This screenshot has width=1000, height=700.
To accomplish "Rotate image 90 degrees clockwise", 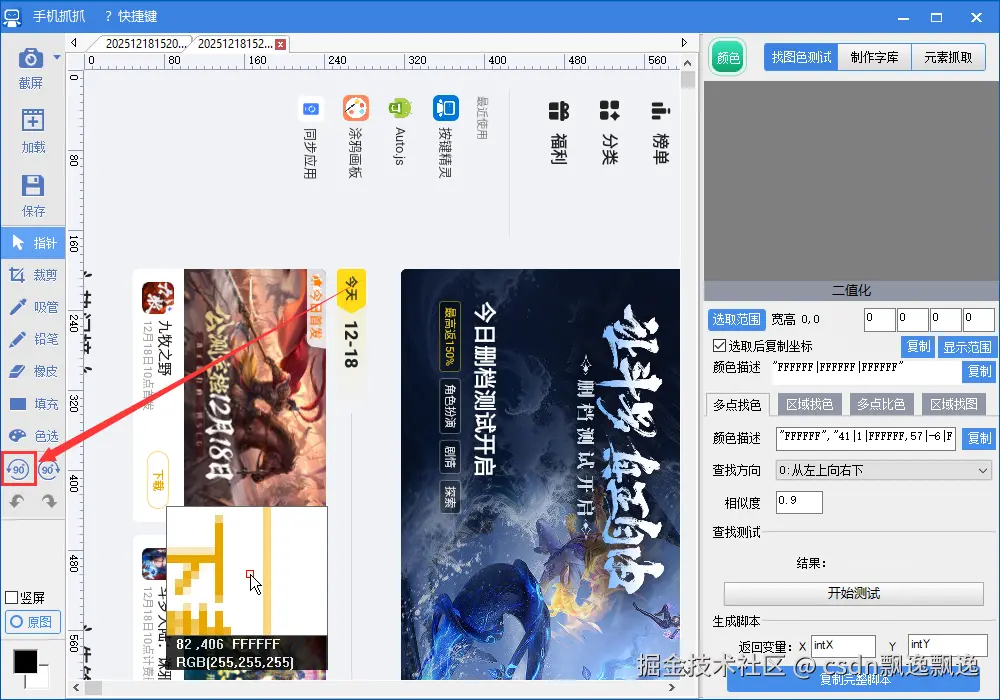I will [48, 470].
